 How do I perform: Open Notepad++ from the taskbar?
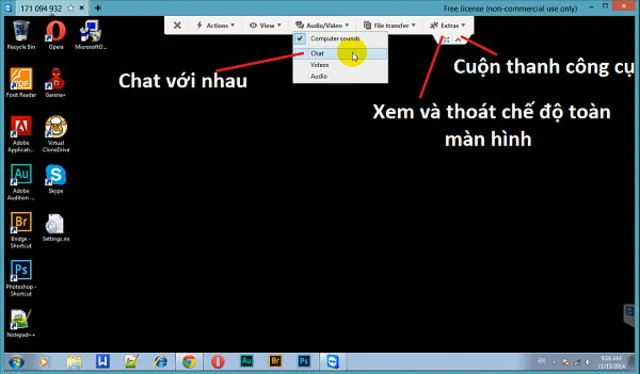[131, 362]
